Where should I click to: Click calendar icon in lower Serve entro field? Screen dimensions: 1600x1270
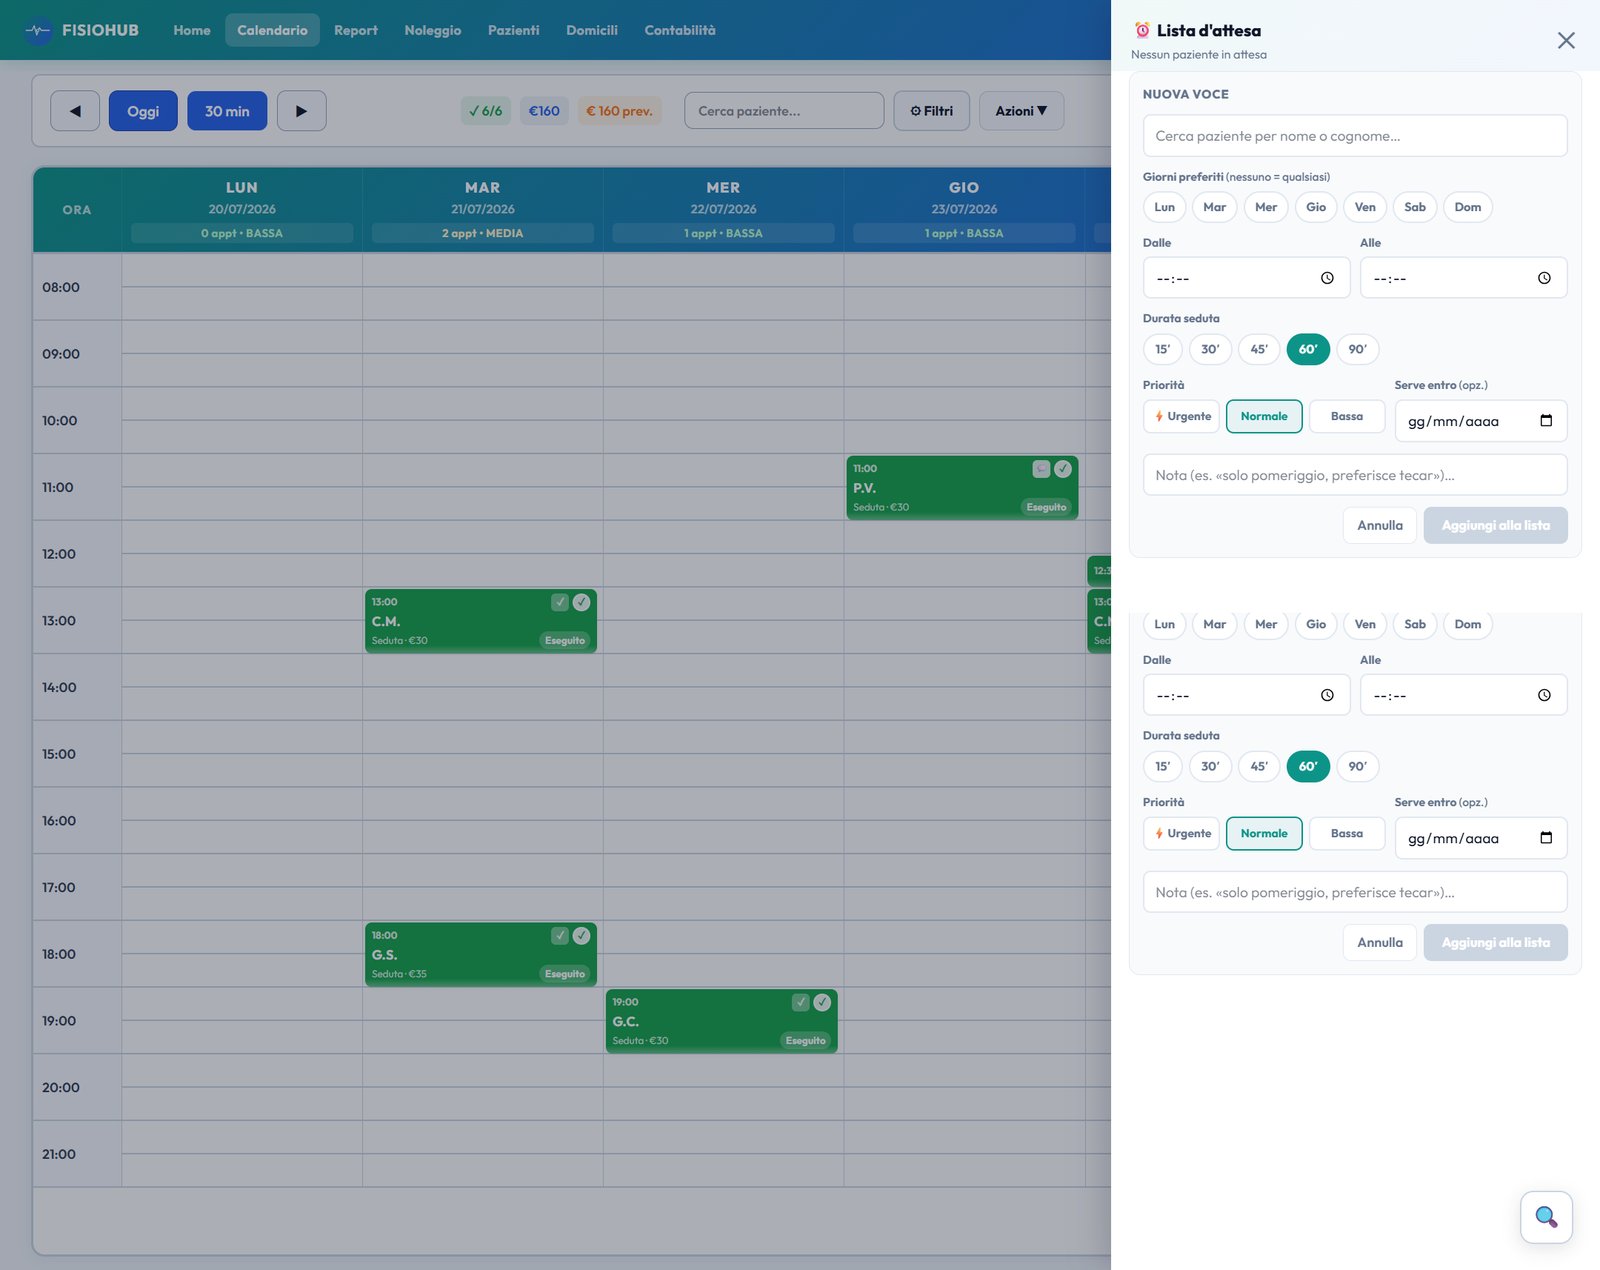pos(1546,837)
